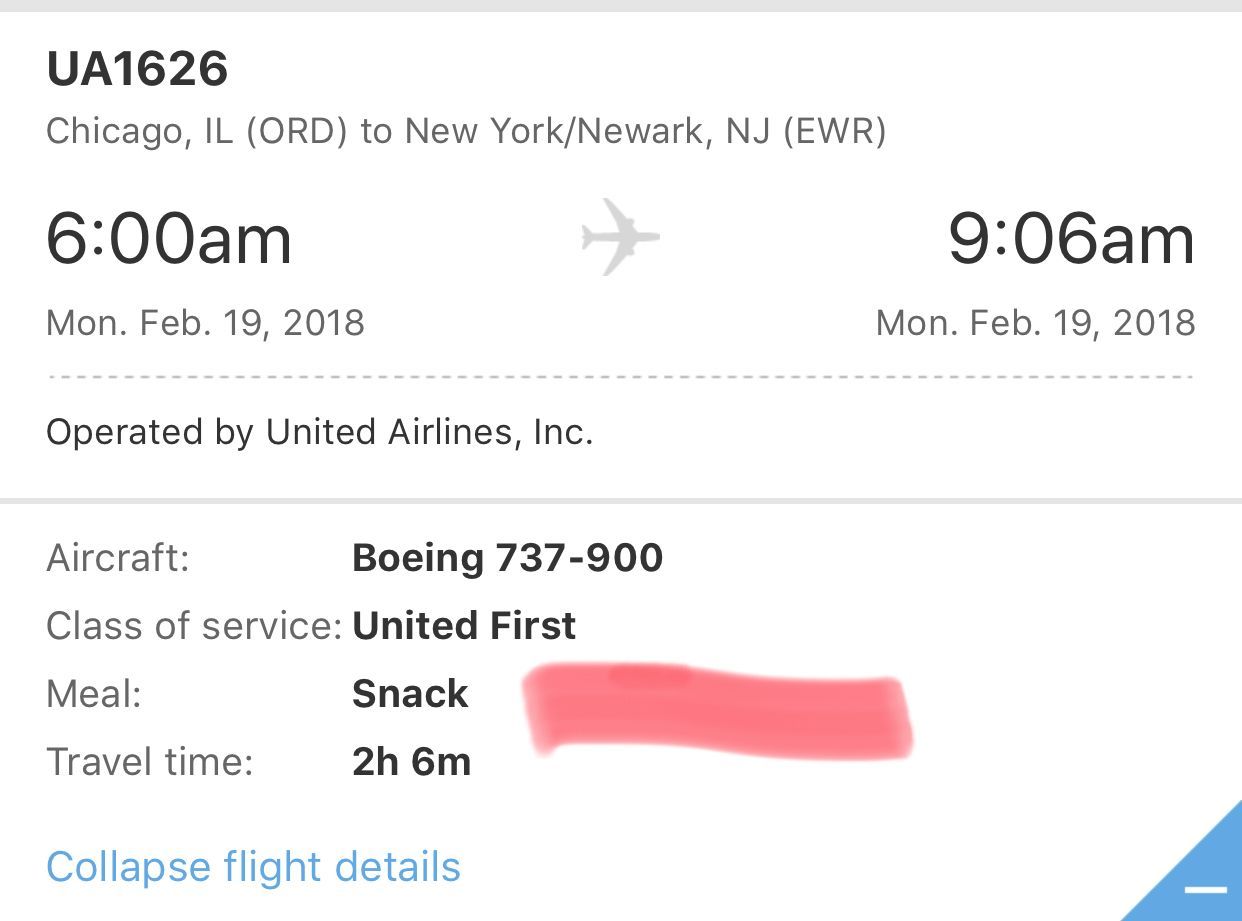Click the Chicago to Newark route text
Viewport: 1242px width, 921px height.
tap(466, 131)
